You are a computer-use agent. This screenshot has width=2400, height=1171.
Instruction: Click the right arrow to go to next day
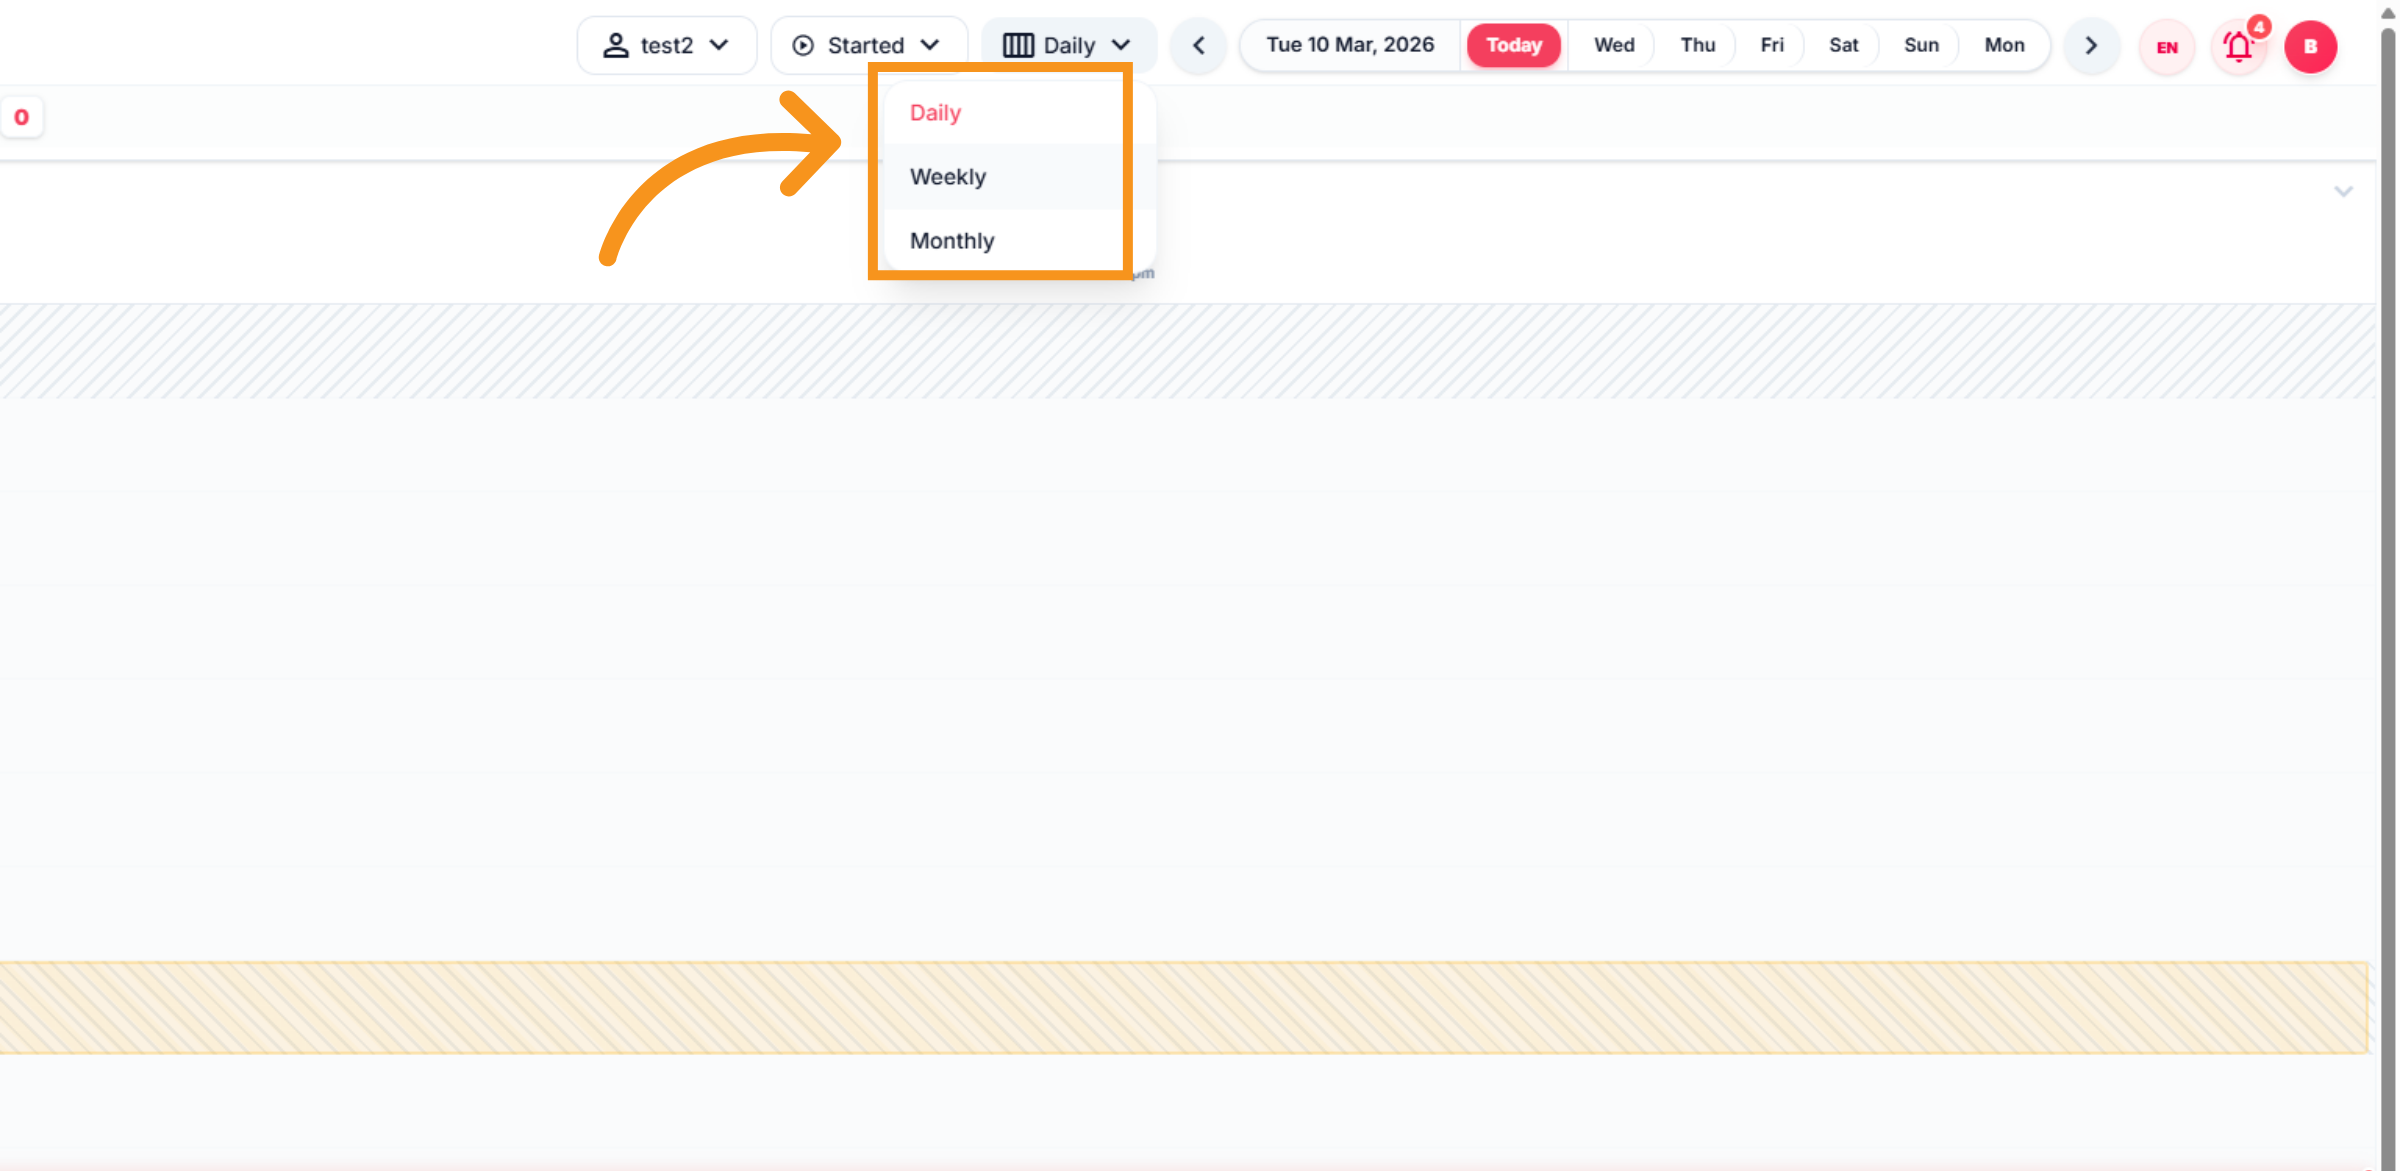pyautogui.click(x=2090, y=45)
